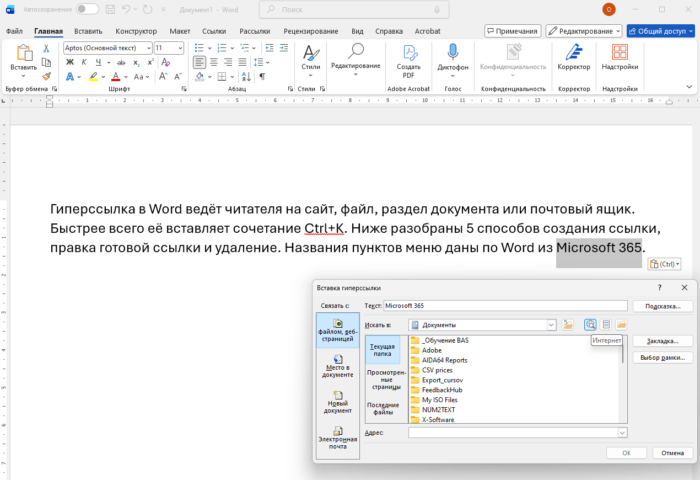Show 'Просмотренные страницы' list

(x=386, y=380)
